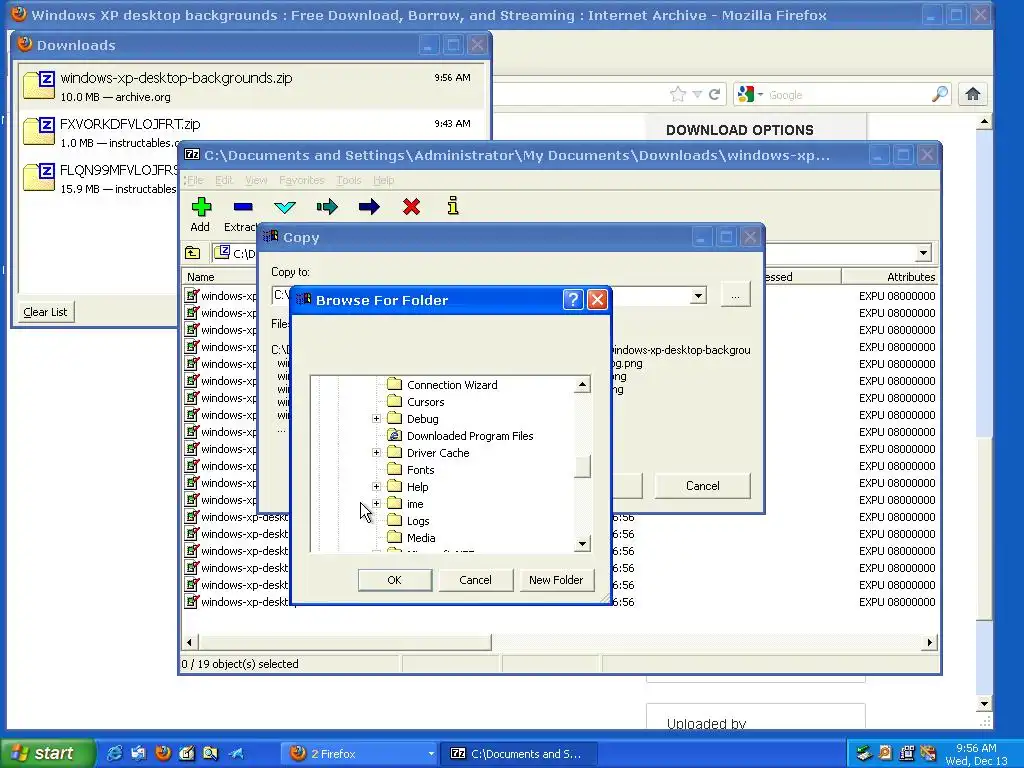The height and width of the screenshot is (768, 1024).
Task: Click the teal Copy arrow icon in 7-Zip toolbar
Action: (x=327, y=207)
